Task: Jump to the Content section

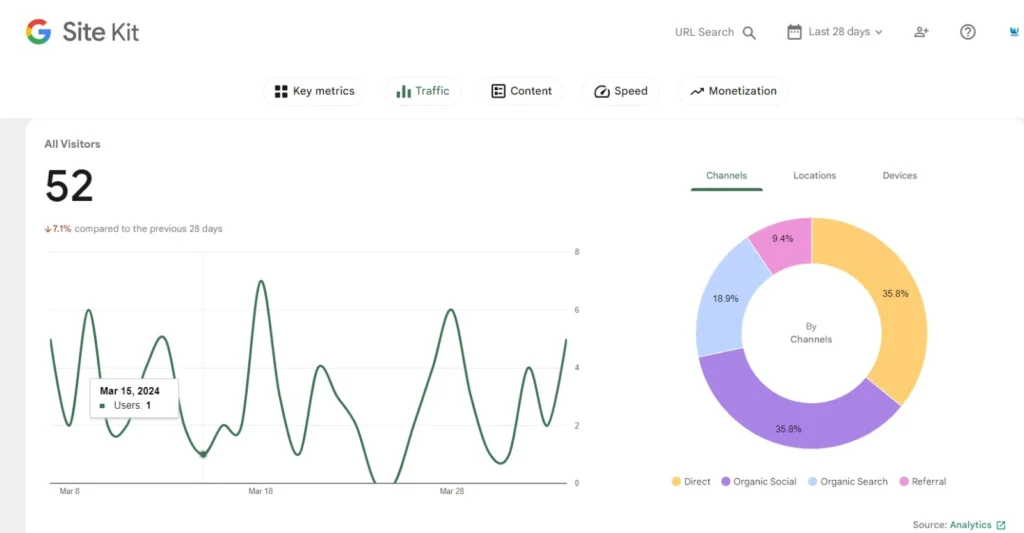Action: click(x=521, y=91)
